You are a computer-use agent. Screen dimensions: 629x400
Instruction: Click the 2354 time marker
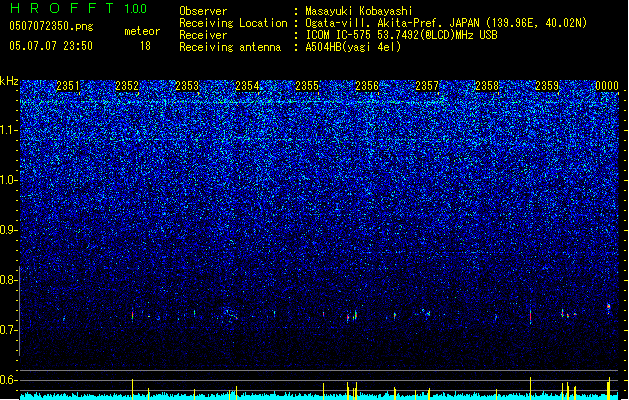[248, 86]
